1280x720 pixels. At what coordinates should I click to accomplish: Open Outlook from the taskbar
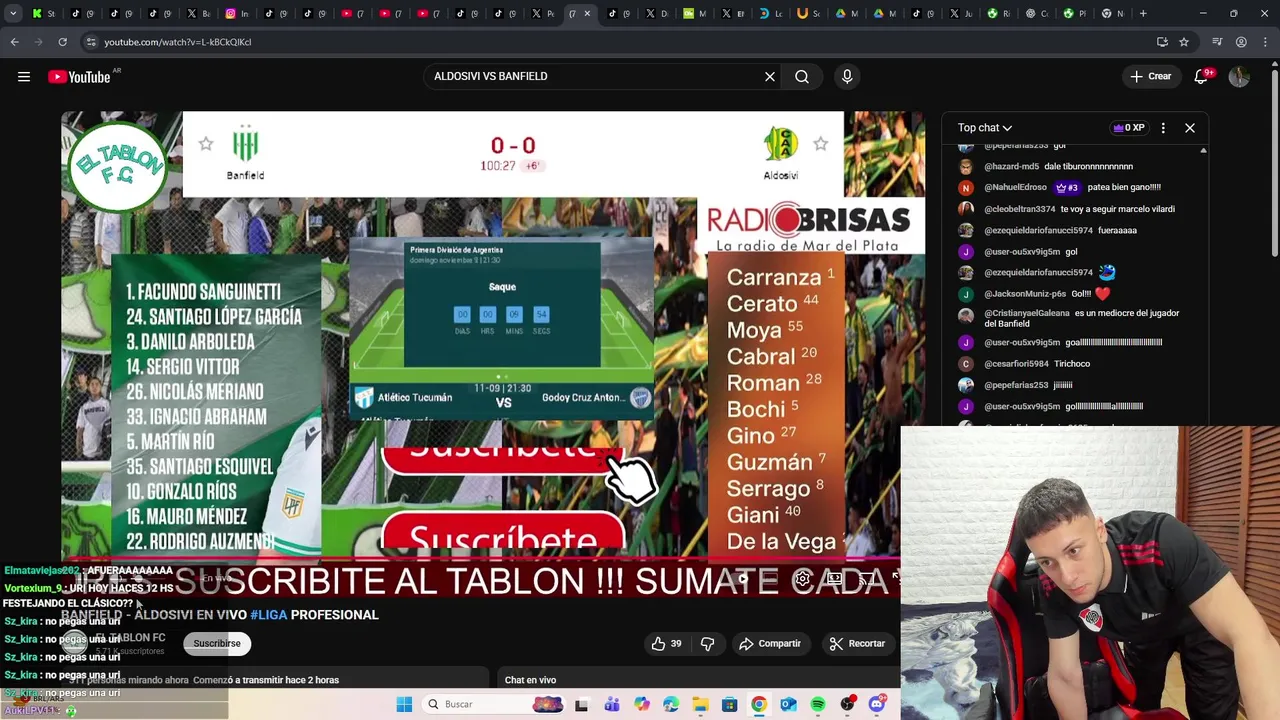click(788, 704)
